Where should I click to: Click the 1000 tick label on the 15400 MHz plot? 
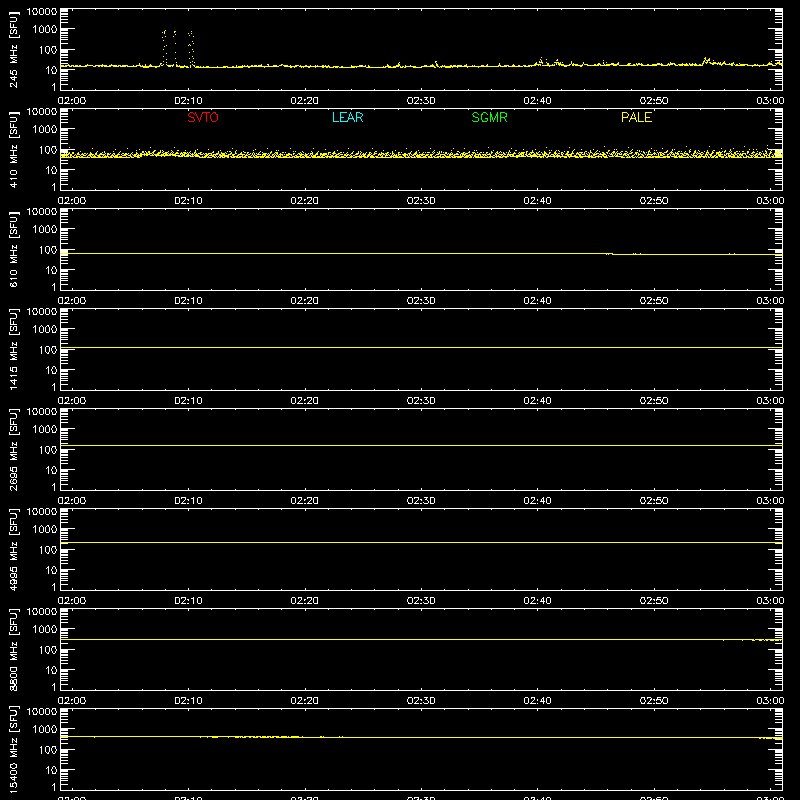click(x=45, y=729)
